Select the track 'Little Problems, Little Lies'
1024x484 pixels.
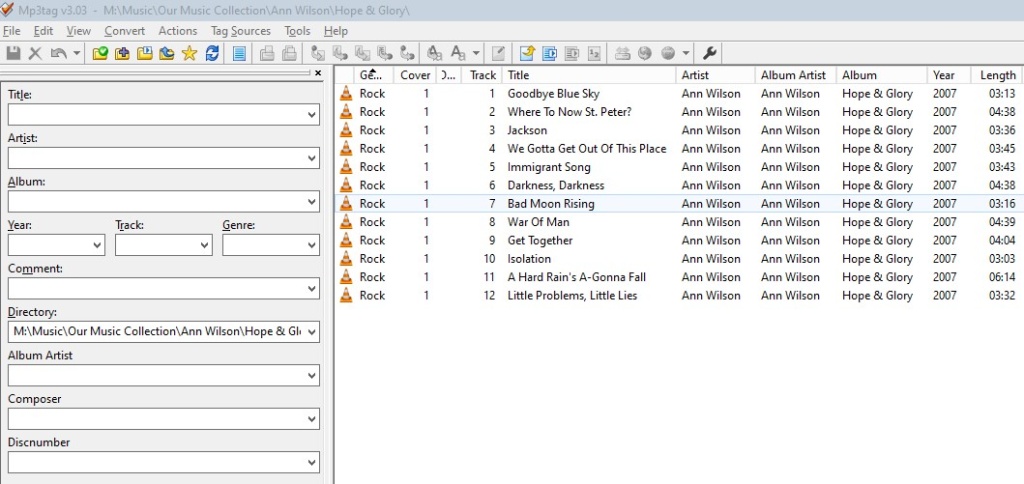[x=572, y=295]
